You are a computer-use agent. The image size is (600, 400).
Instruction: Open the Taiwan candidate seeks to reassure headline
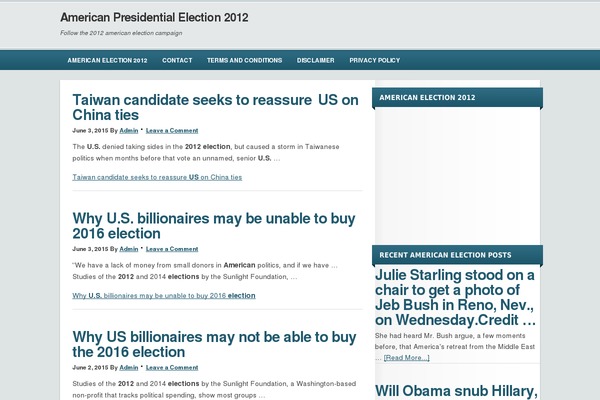pyautogui.click(x=215, y=107)
